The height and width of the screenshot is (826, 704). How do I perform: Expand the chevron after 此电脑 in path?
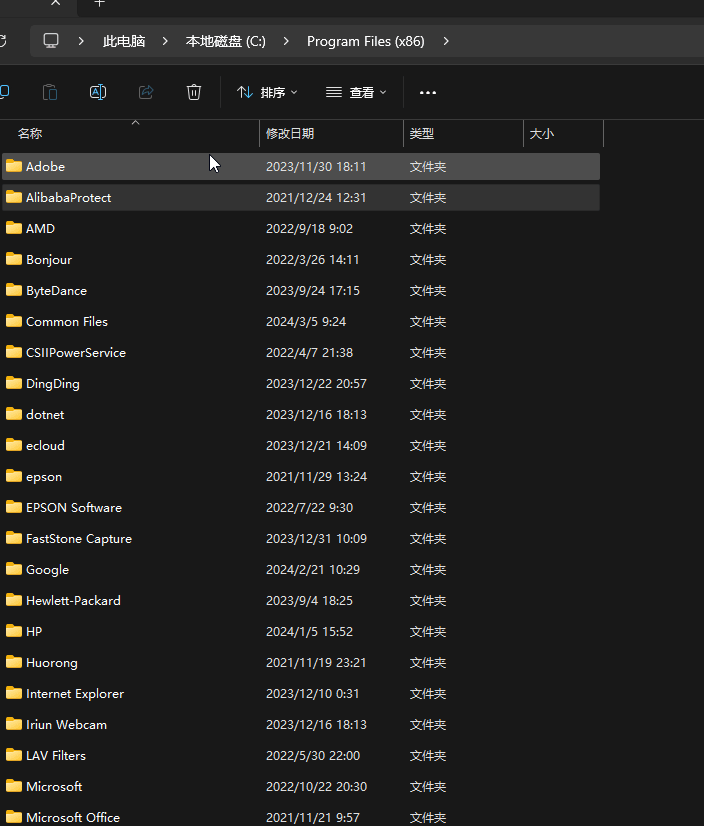[166, 41]
